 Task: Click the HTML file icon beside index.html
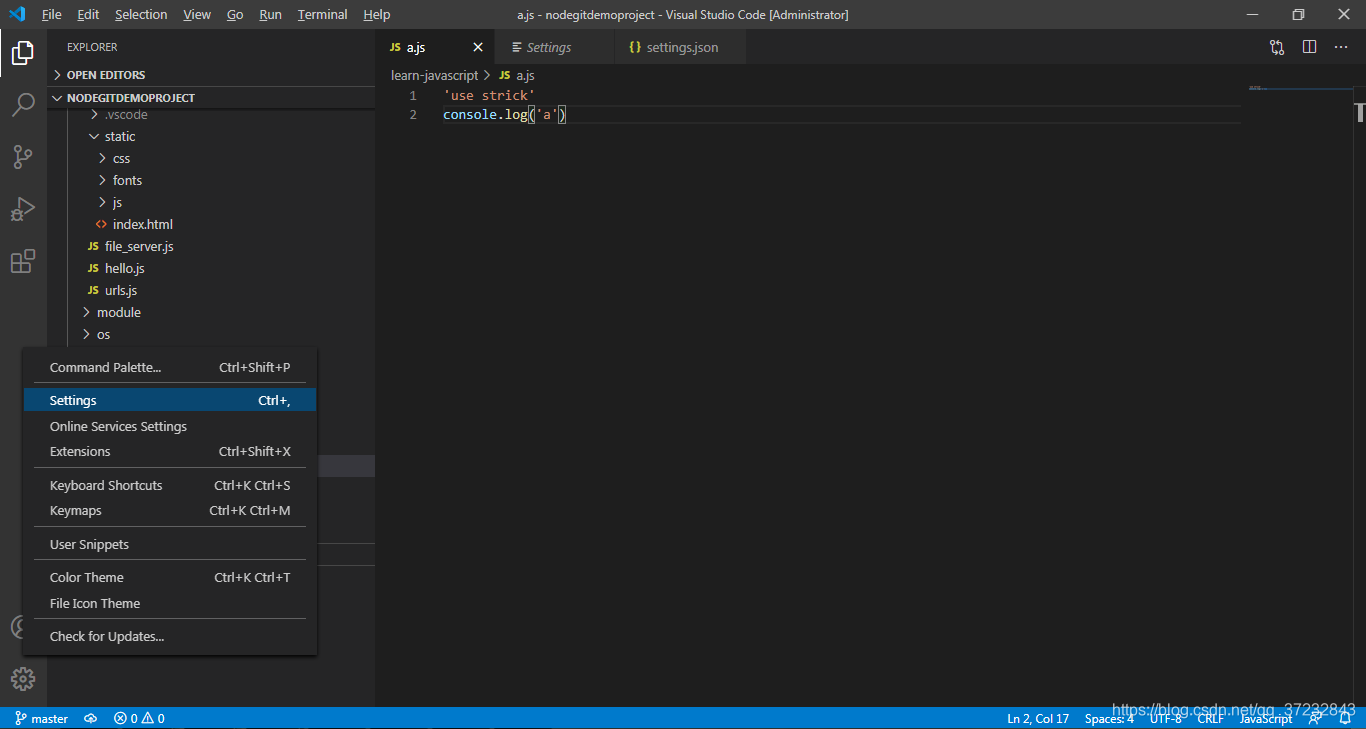(x=101, y=224)
